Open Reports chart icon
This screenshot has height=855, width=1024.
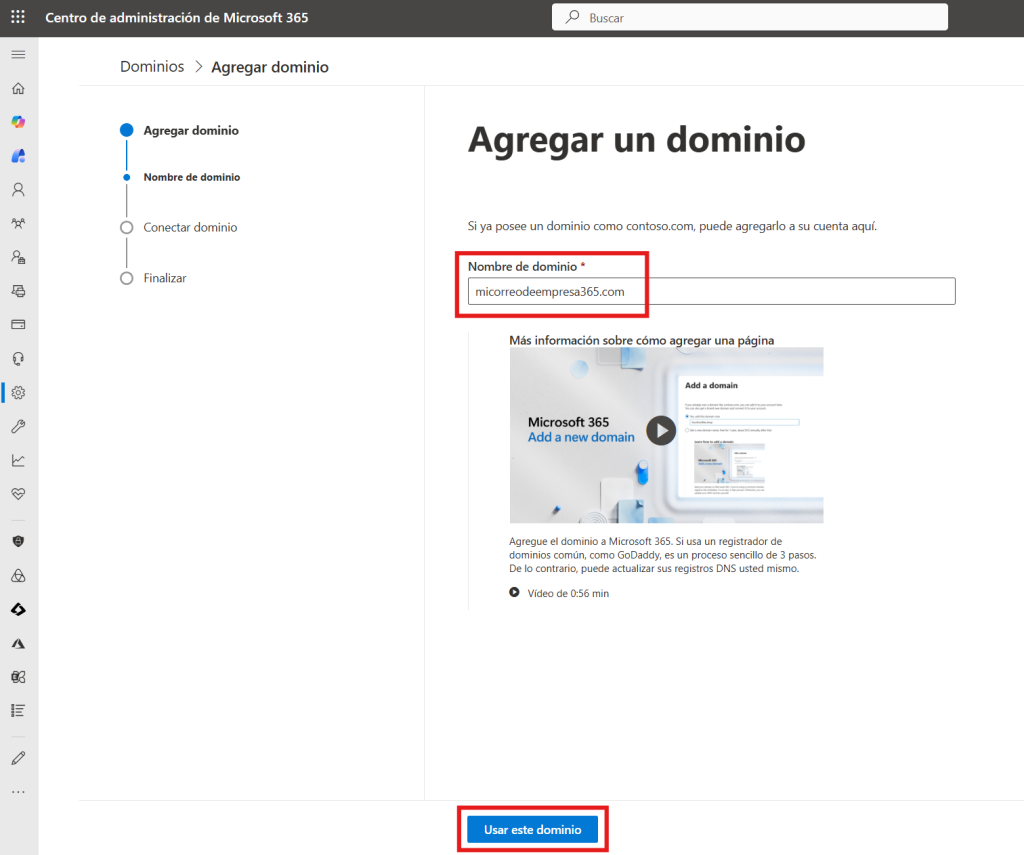click(18, 461)
